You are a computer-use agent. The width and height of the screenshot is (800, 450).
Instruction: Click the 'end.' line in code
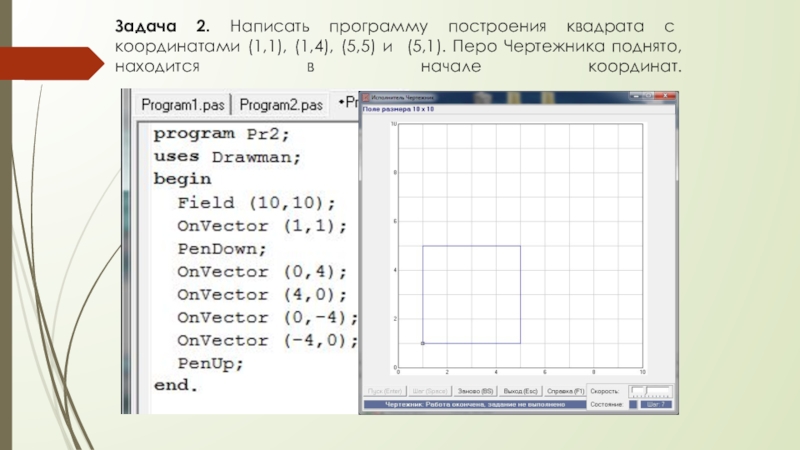(176, 385)
